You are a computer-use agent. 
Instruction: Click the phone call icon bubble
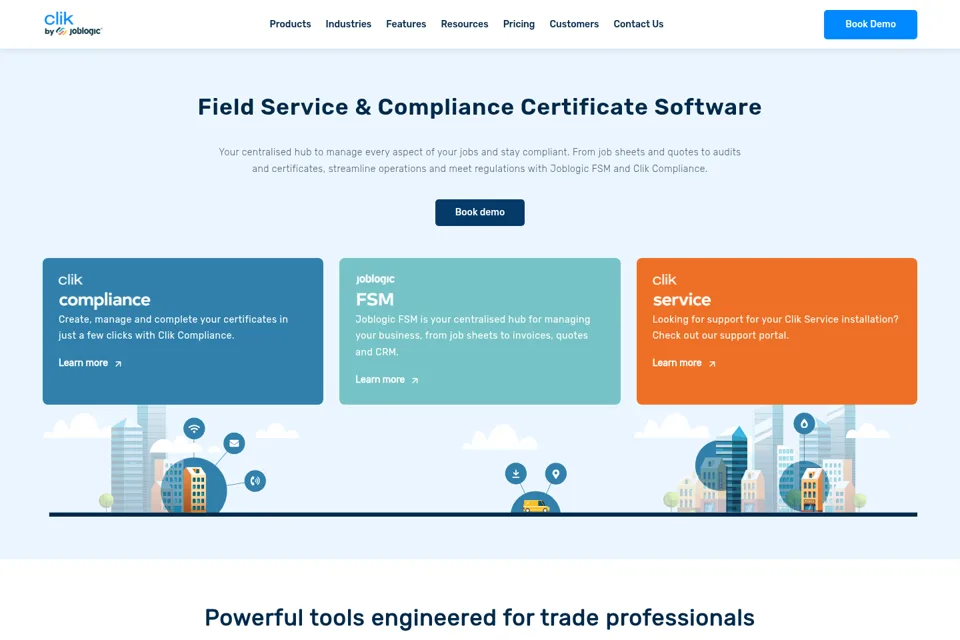255,481
